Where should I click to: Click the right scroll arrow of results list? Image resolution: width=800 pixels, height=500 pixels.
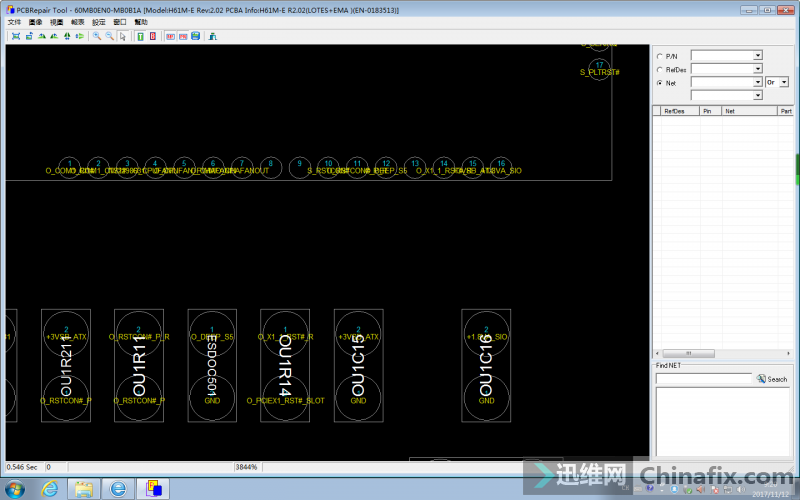click(x=789, y=353)
